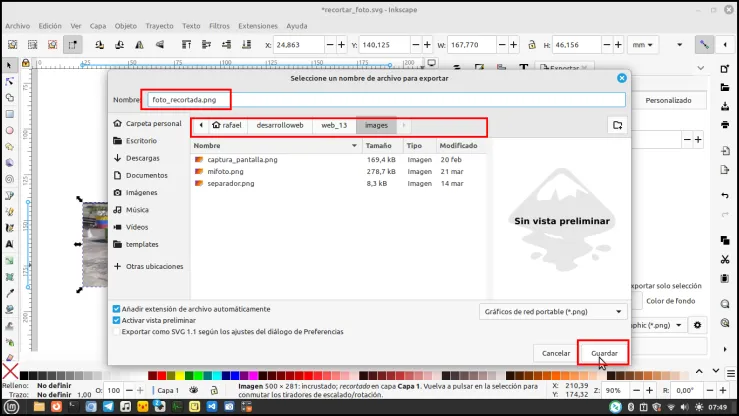This screenshot has width=739, height=416.
Task: Click Select all in all layers icon
Action: 33,45
